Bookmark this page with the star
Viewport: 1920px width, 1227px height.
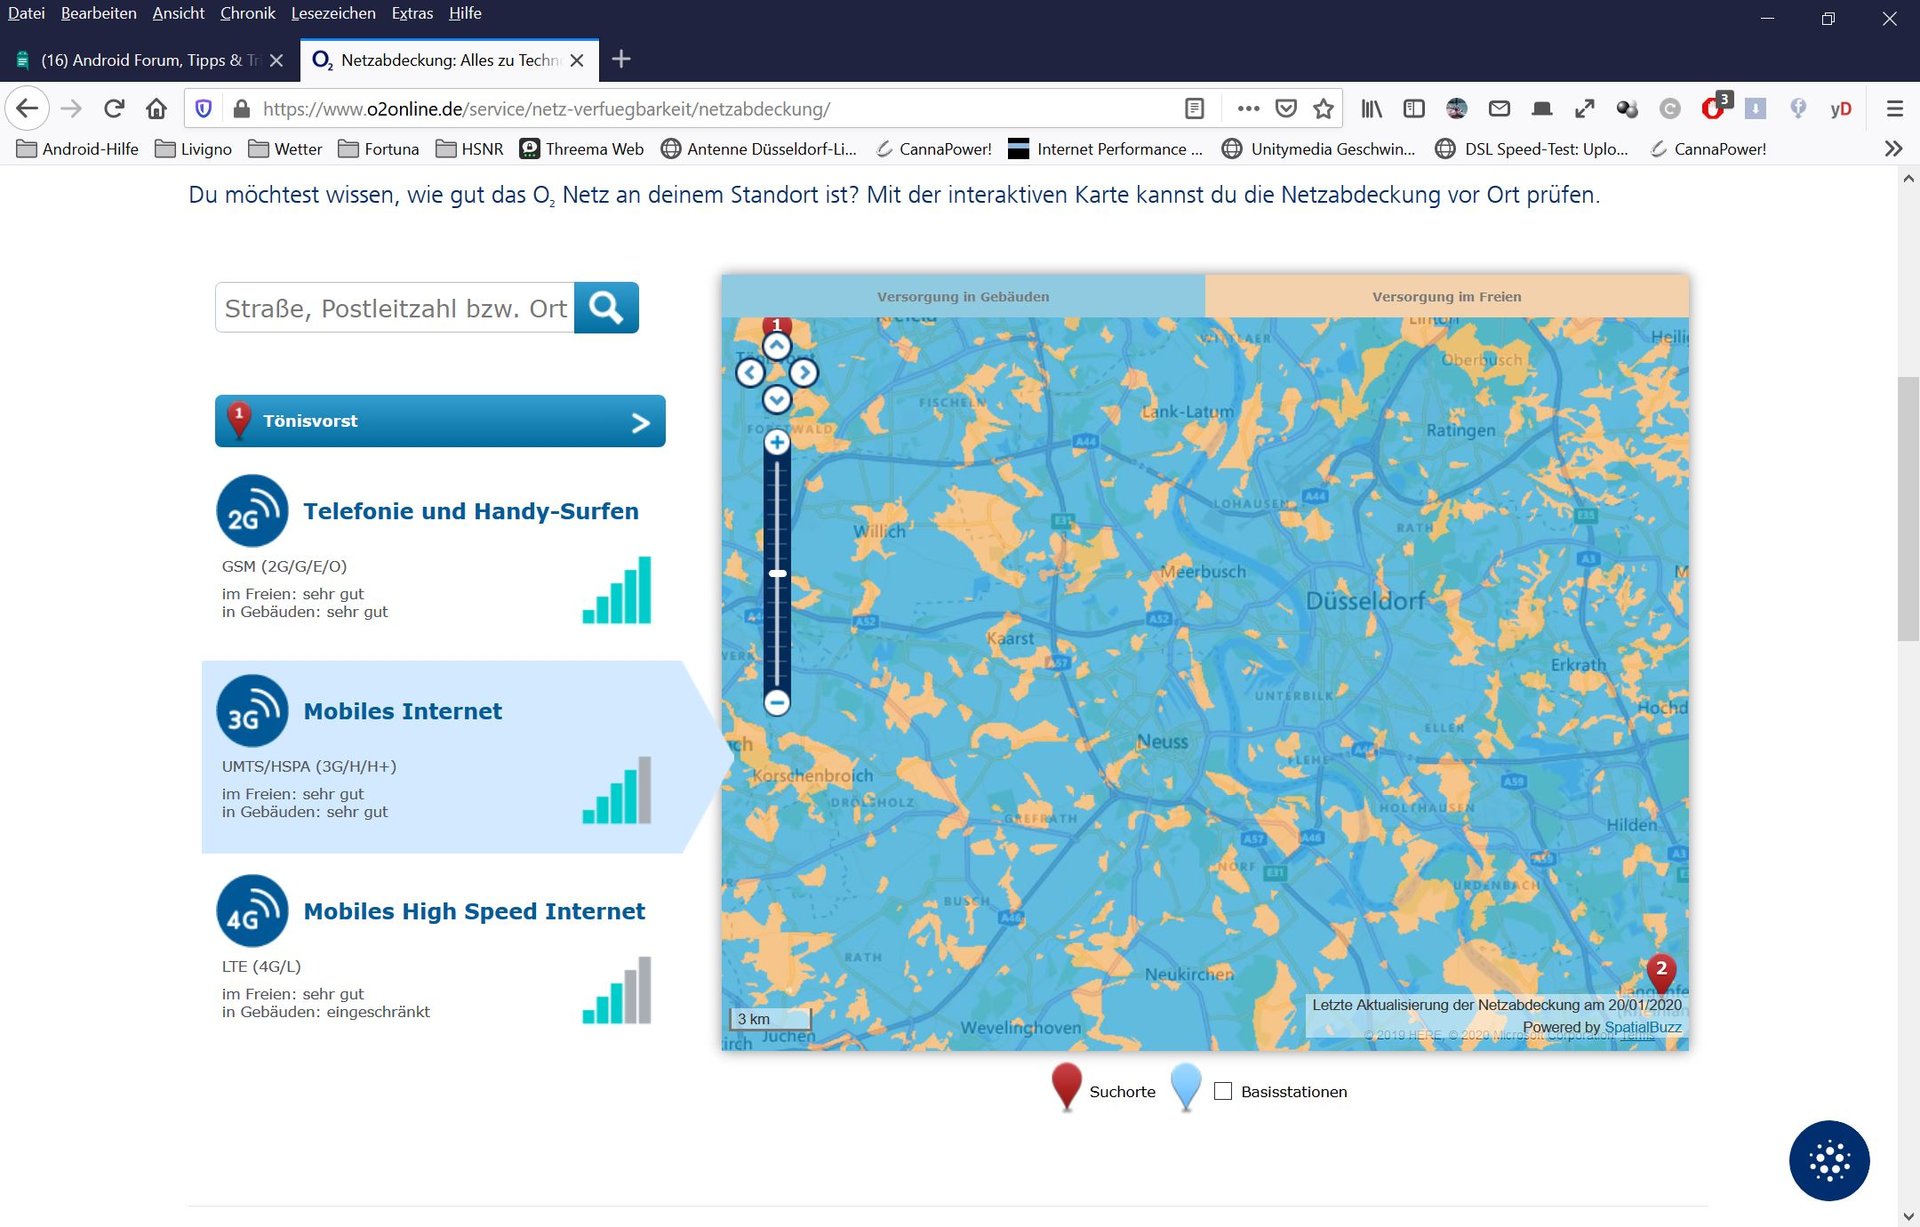[1323, 108]
